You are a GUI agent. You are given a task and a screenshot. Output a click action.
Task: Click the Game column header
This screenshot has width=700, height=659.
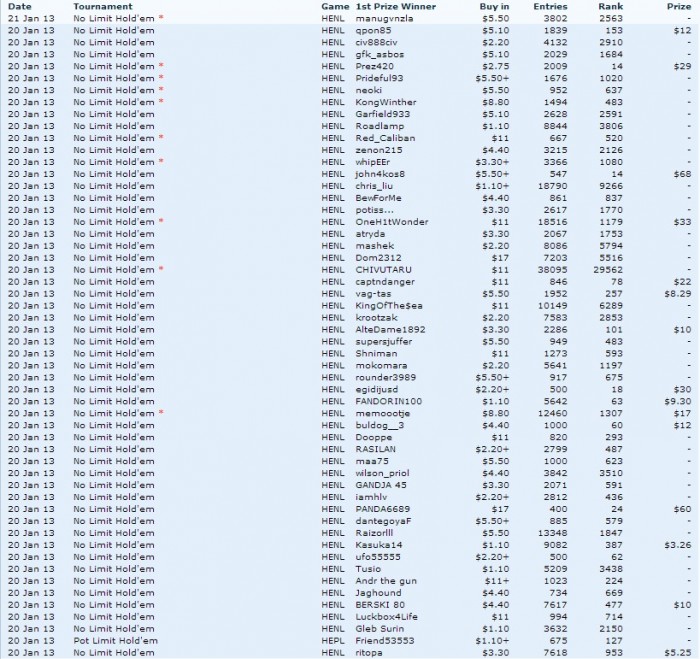point(335,6)
